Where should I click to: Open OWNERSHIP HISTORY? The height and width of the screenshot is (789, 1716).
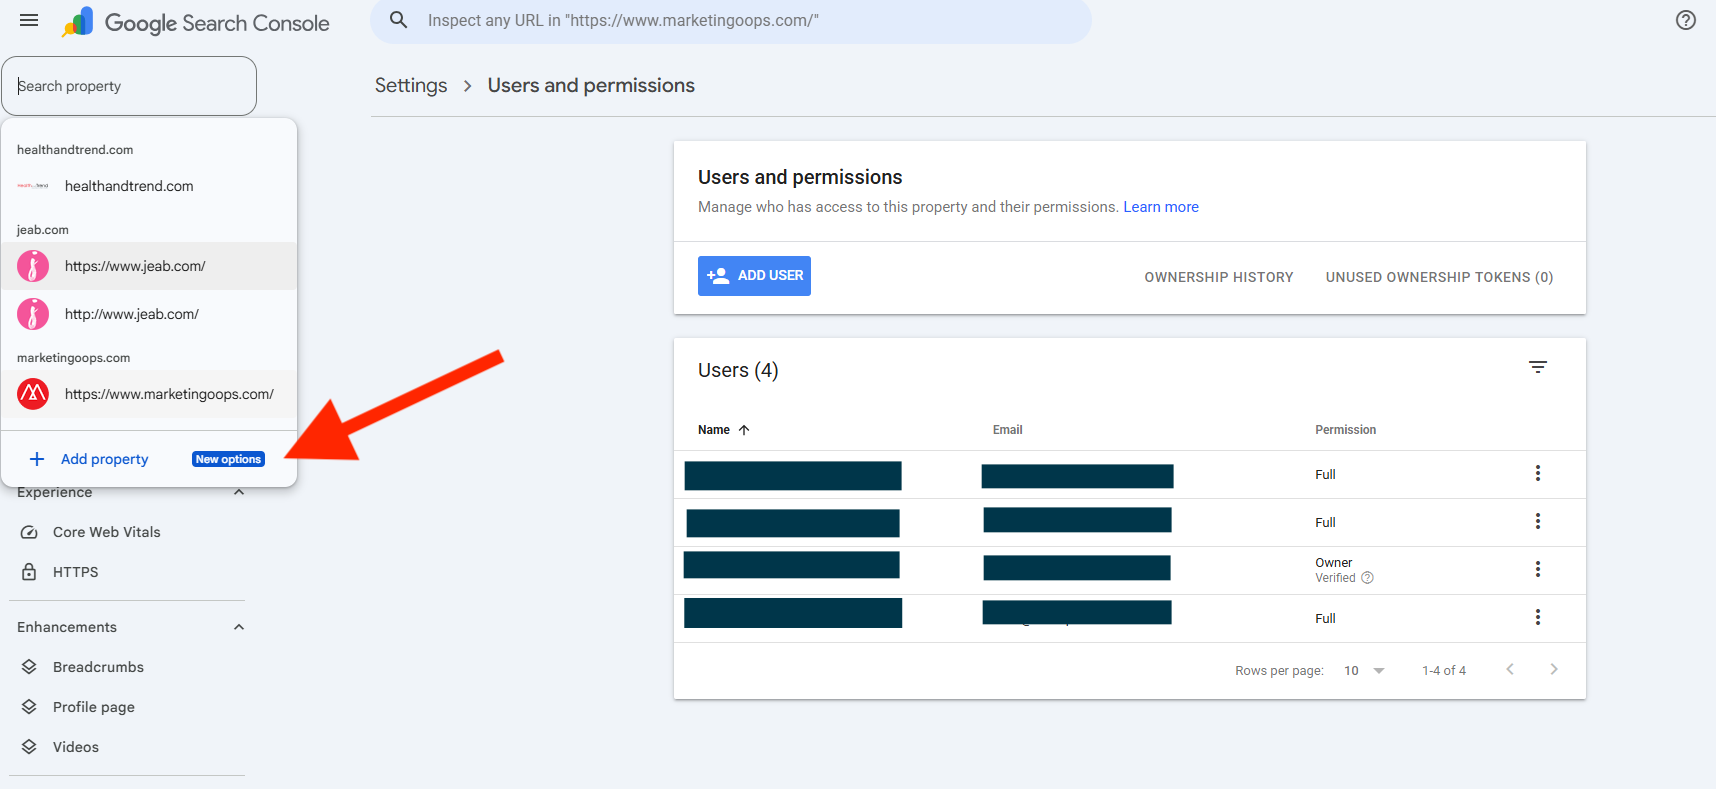coord(1219,277)
